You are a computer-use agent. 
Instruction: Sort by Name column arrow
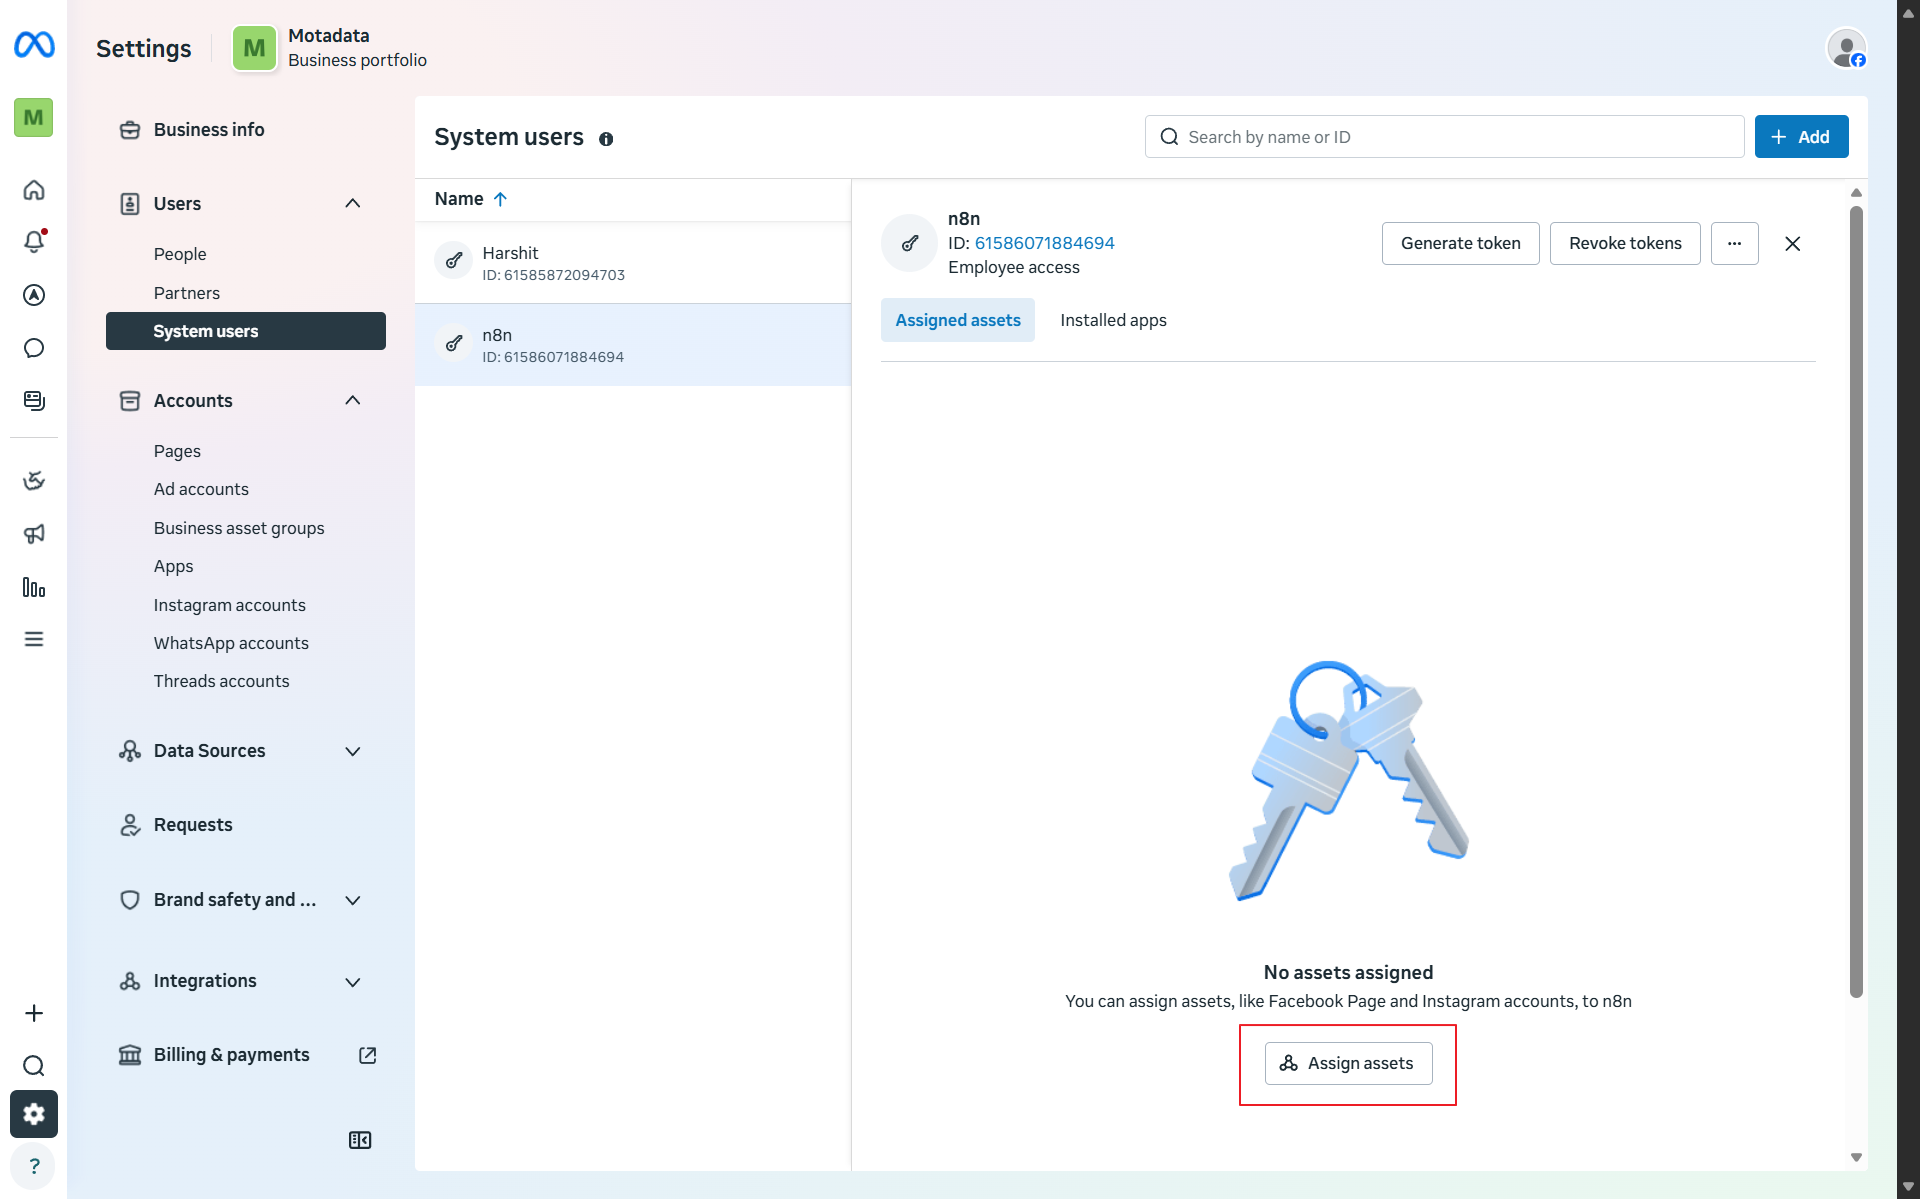[x=500, y=199]
